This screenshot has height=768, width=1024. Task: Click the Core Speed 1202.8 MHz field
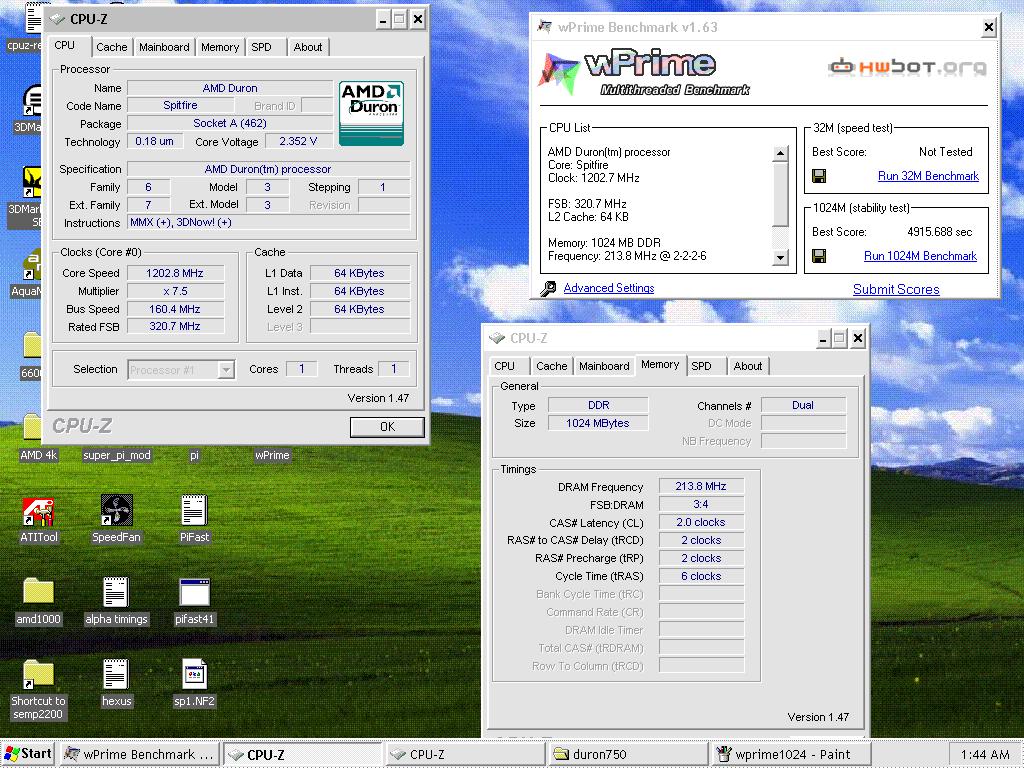point(175,273)
